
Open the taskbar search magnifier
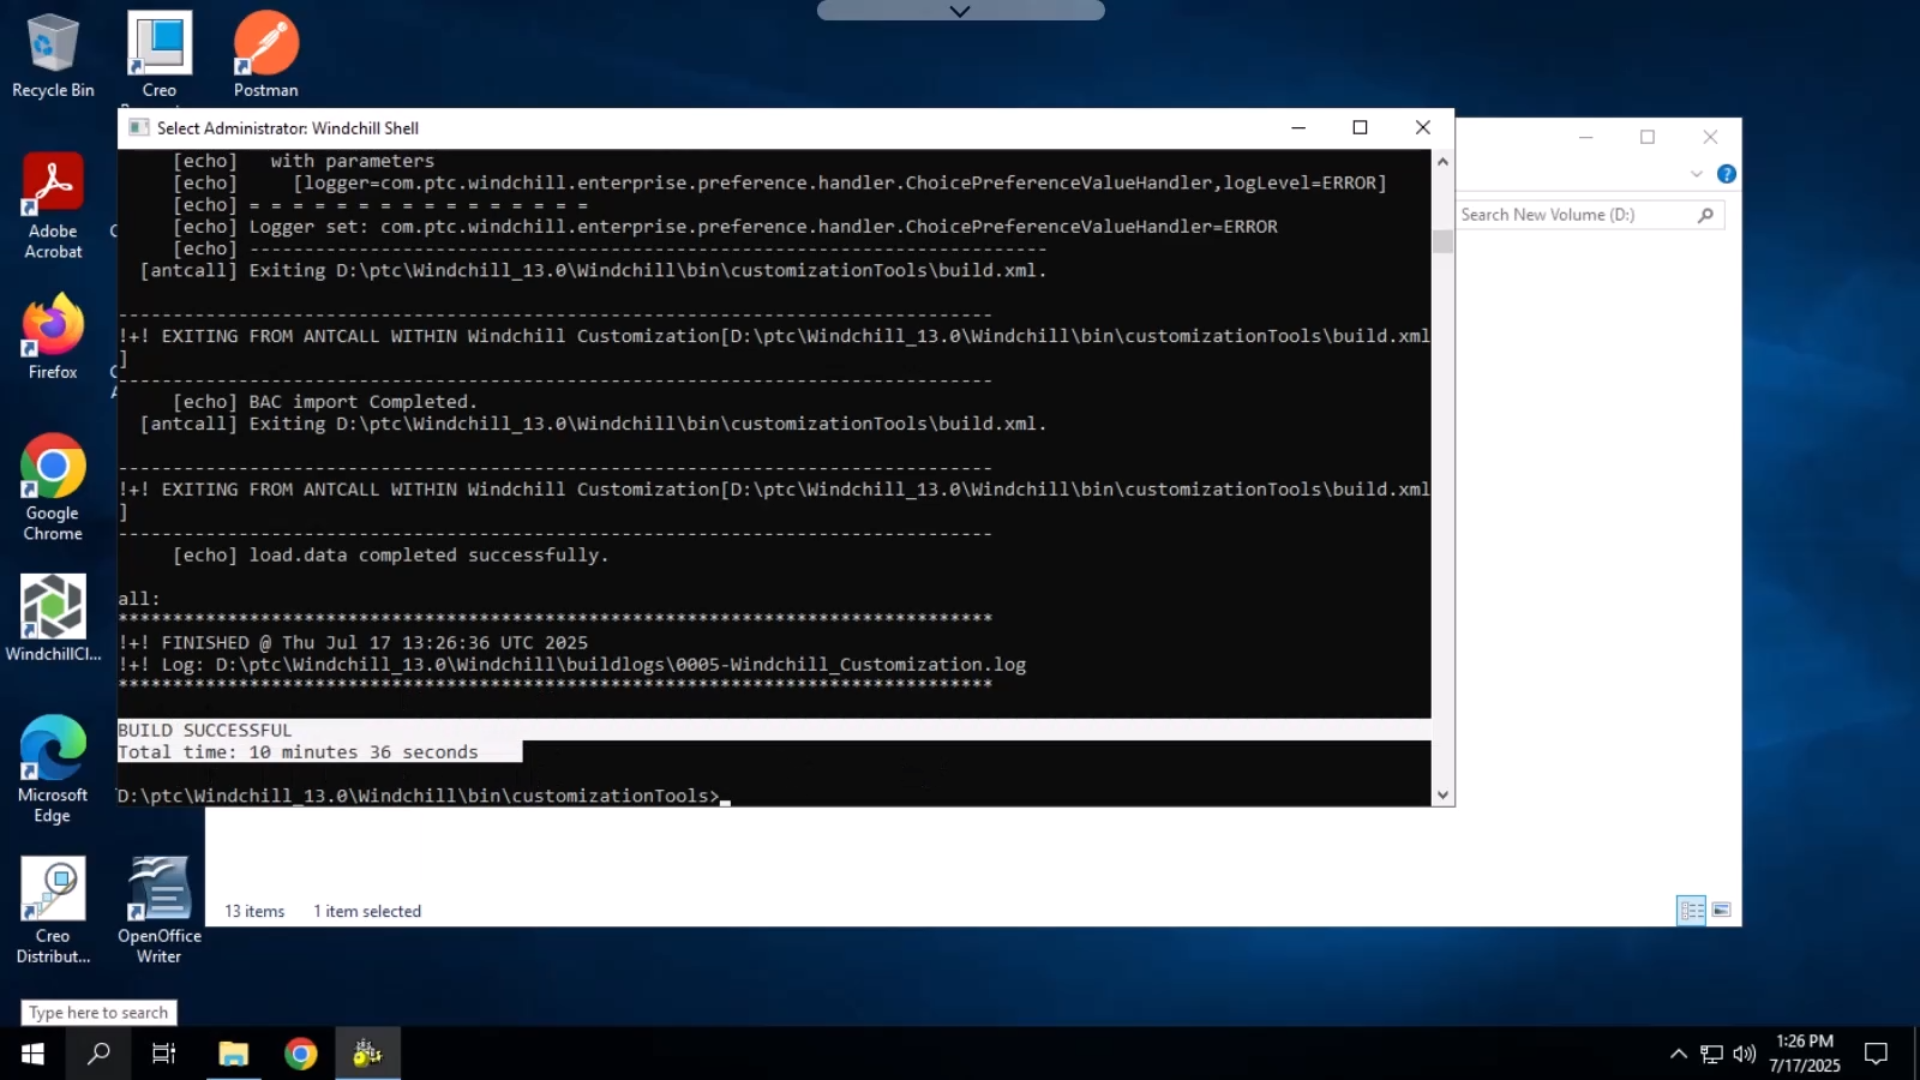coord(98,1053)
